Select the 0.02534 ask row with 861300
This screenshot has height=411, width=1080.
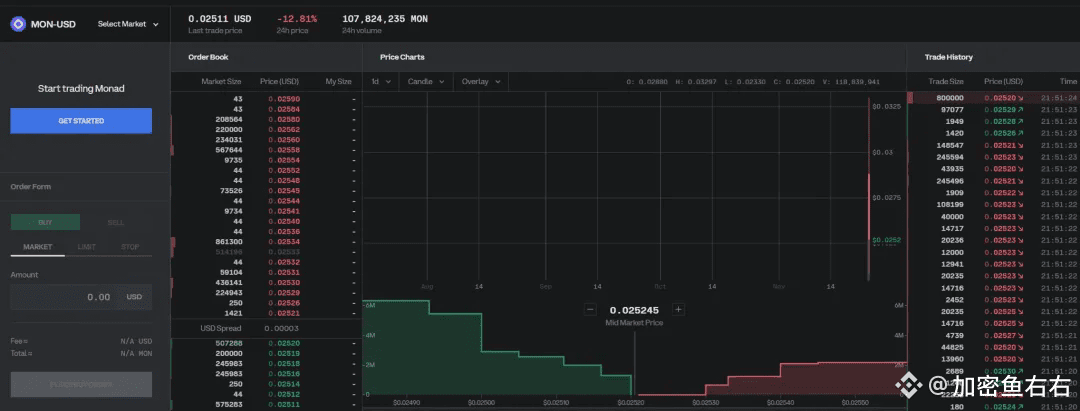pyautogui.click(x=266, y=242)
